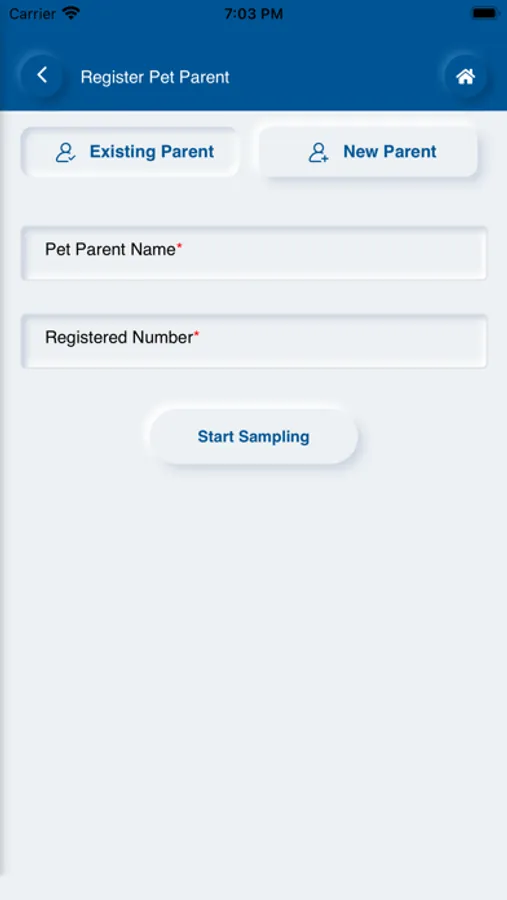This screenshot has width=507, height=900.
Task: Click the red asterisk beside Pet Parent Name
Action: tap(179, 246)
